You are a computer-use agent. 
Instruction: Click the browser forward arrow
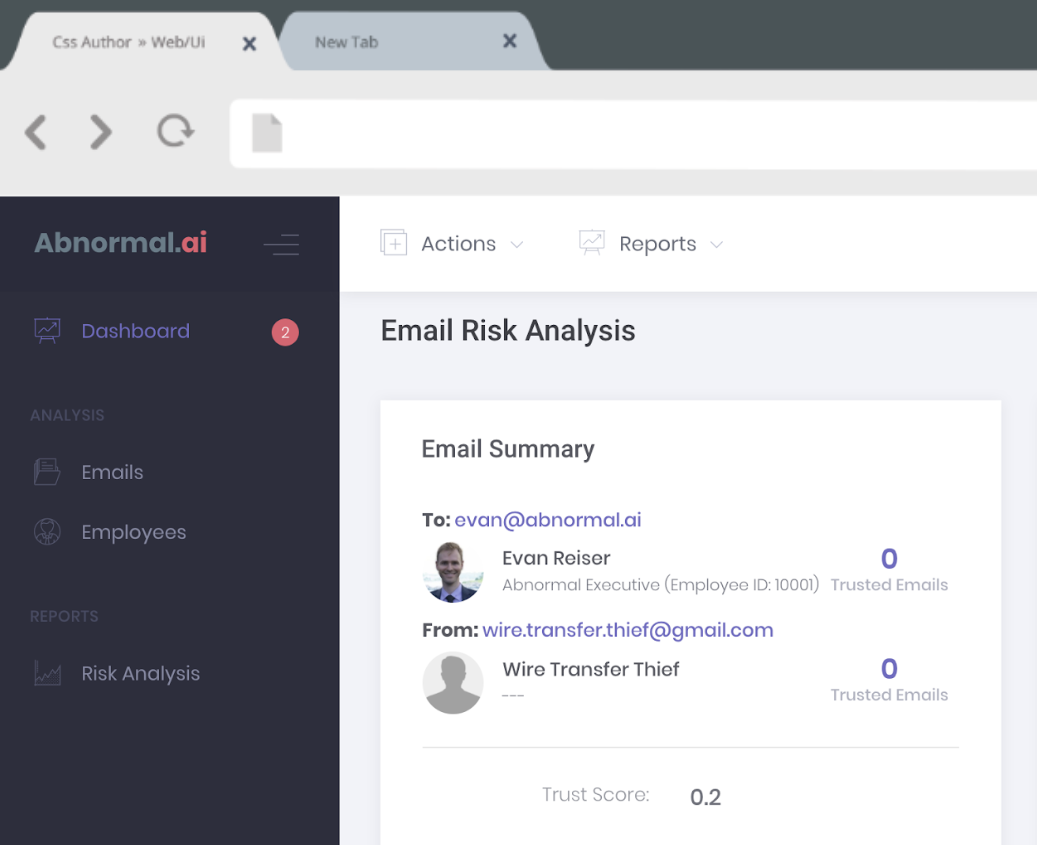click(101, 132)
